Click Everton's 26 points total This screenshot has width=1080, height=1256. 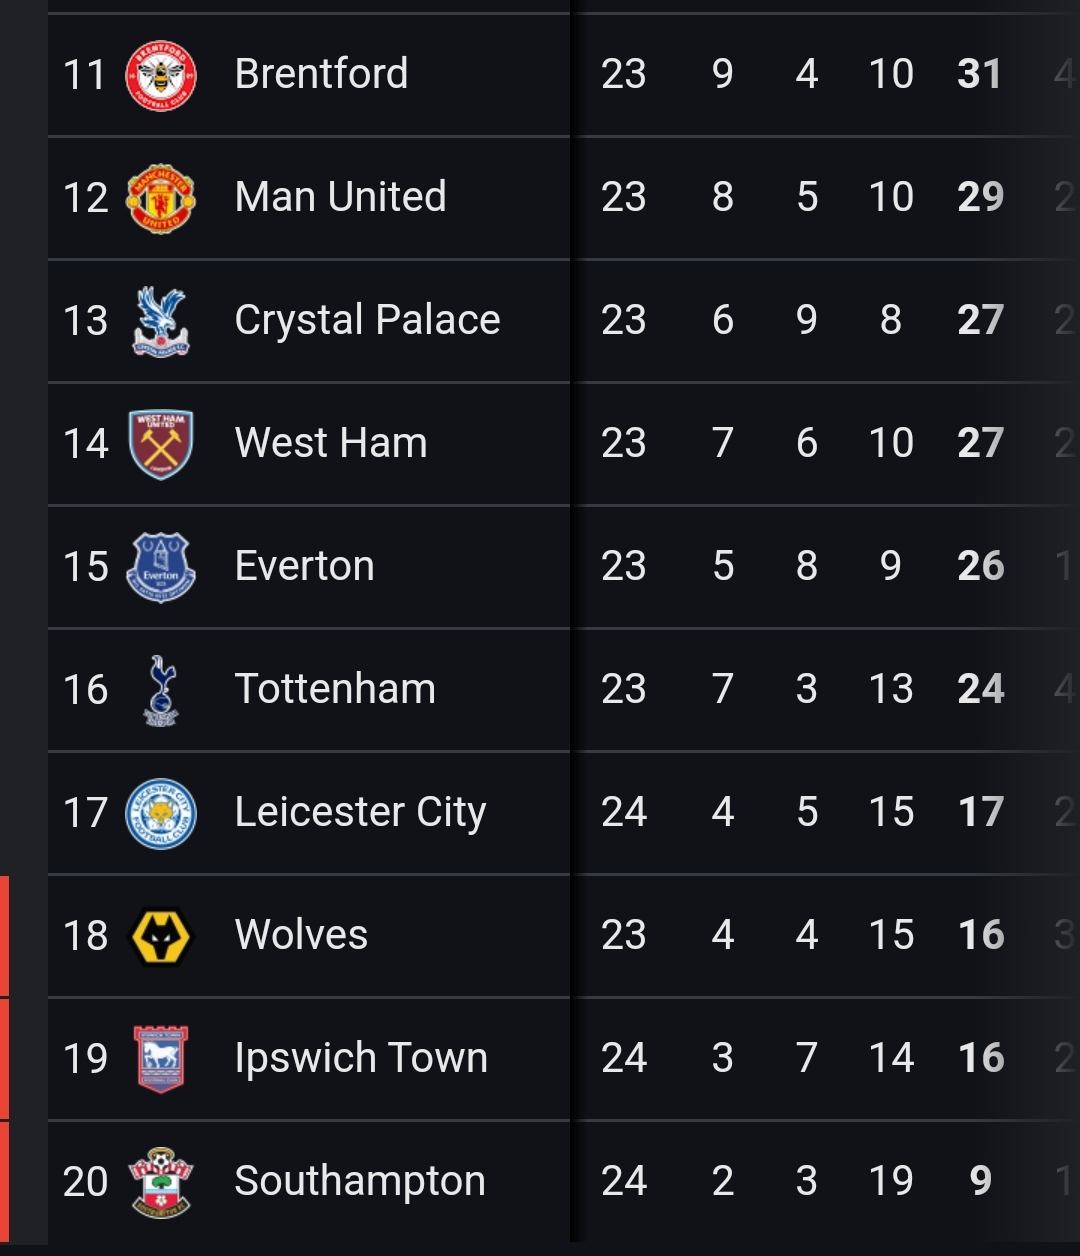(x=980, y=566)
